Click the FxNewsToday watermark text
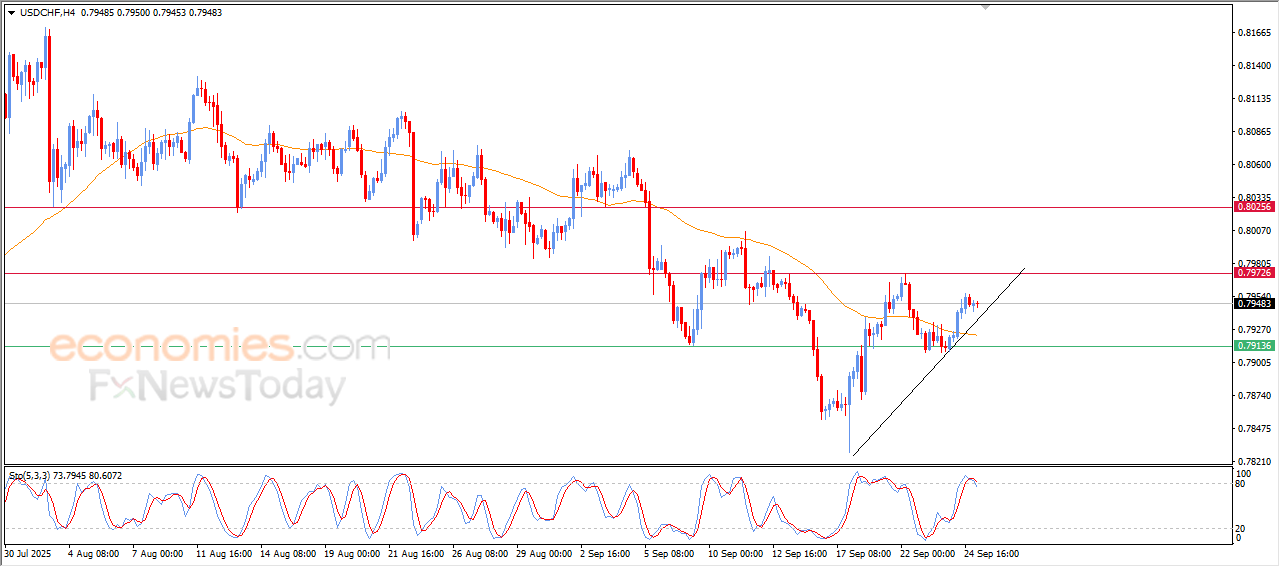The width and height of the screenshot is (1280, 567). 218,386
